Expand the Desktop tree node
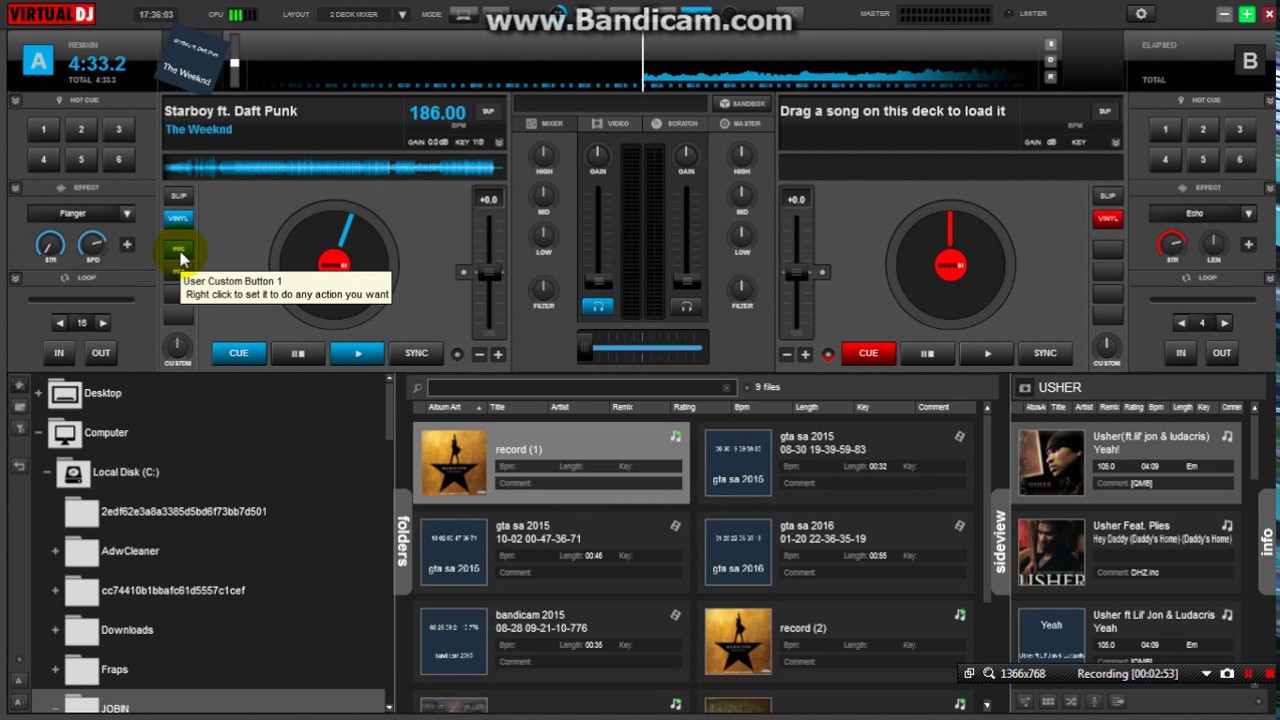This screenshot has width=1280, height=720. 38,394
